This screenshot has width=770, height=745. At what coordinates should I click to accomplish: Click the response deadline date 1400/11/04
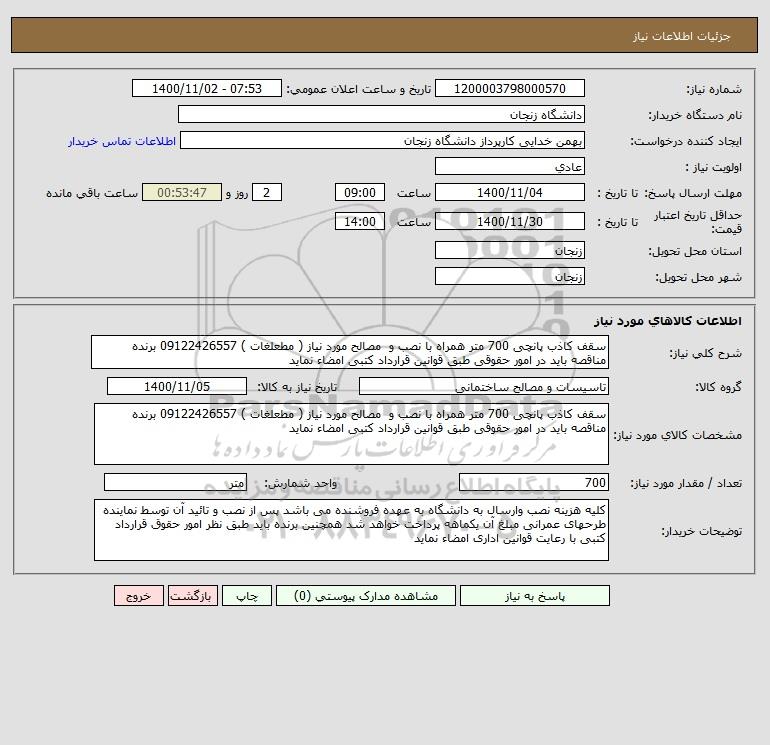pyautogui.click(x=510, y=193)
